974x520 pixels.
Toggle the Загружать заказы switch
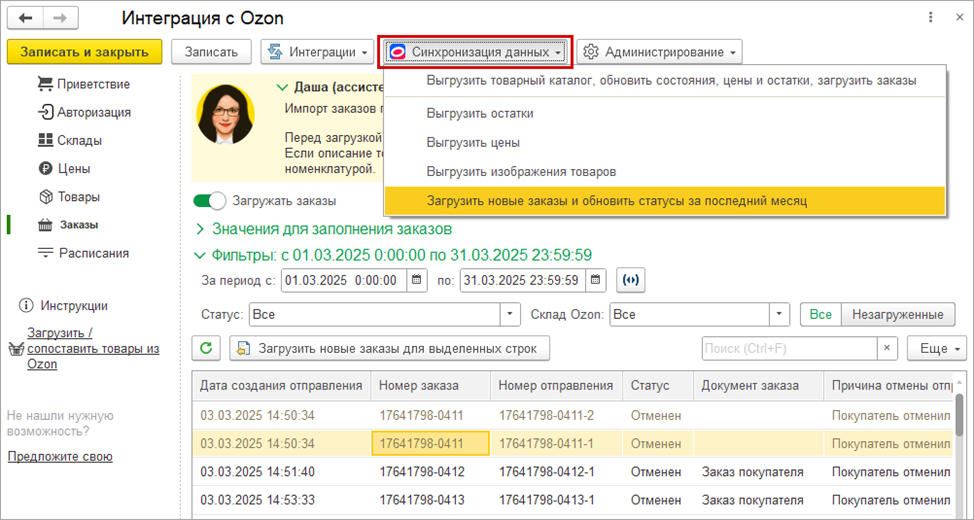210,201
